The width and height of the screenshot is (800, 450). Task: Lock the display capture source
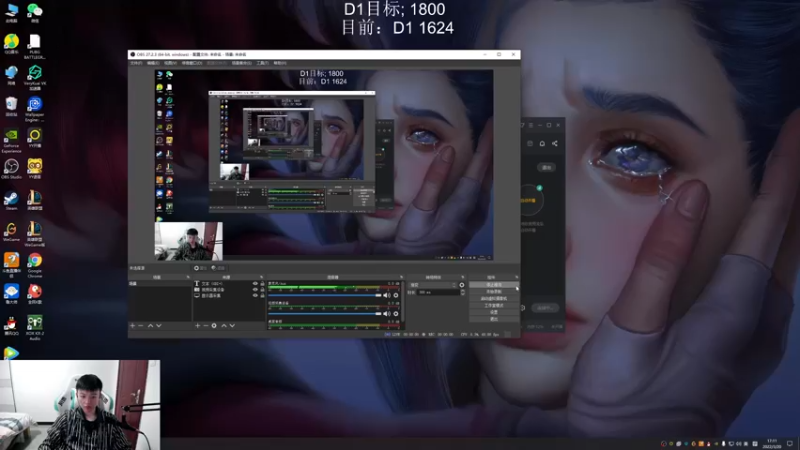tap(262, 295)
